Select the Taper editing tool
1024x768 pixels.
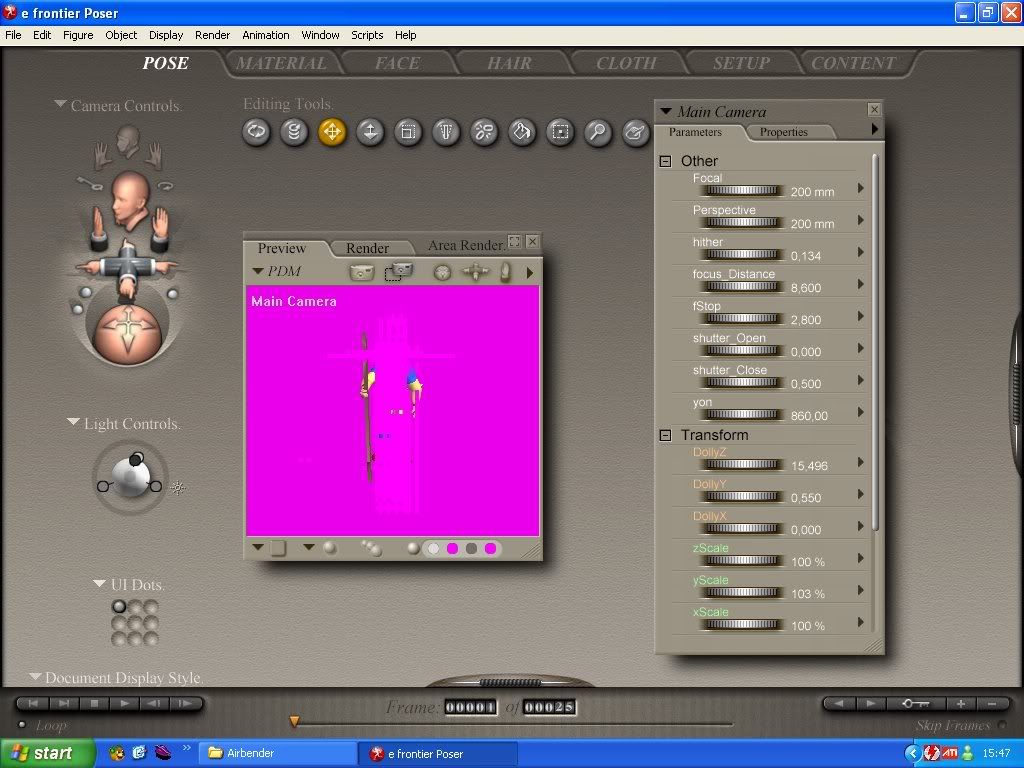pos(446,132)
